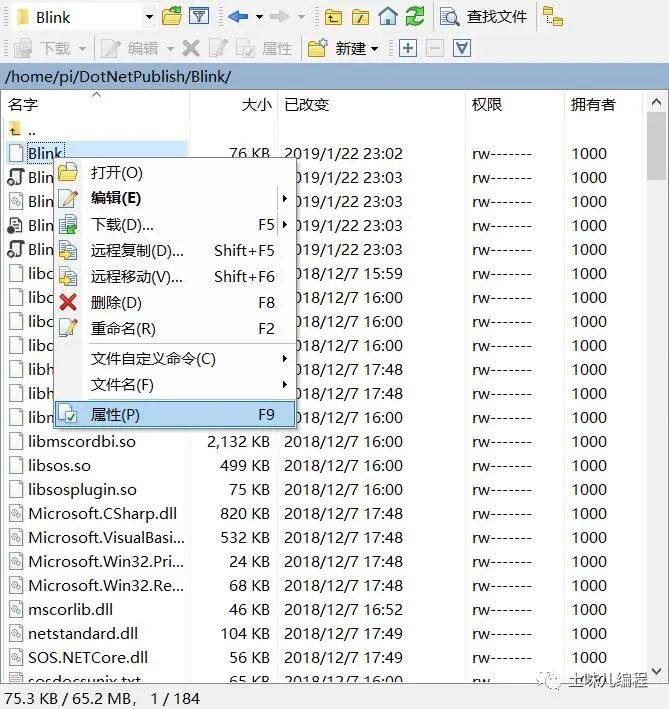Viewport: 669px width, 709px height.
Task: Select 属性(P) in context menu
Action: click(x=175, y=415)
